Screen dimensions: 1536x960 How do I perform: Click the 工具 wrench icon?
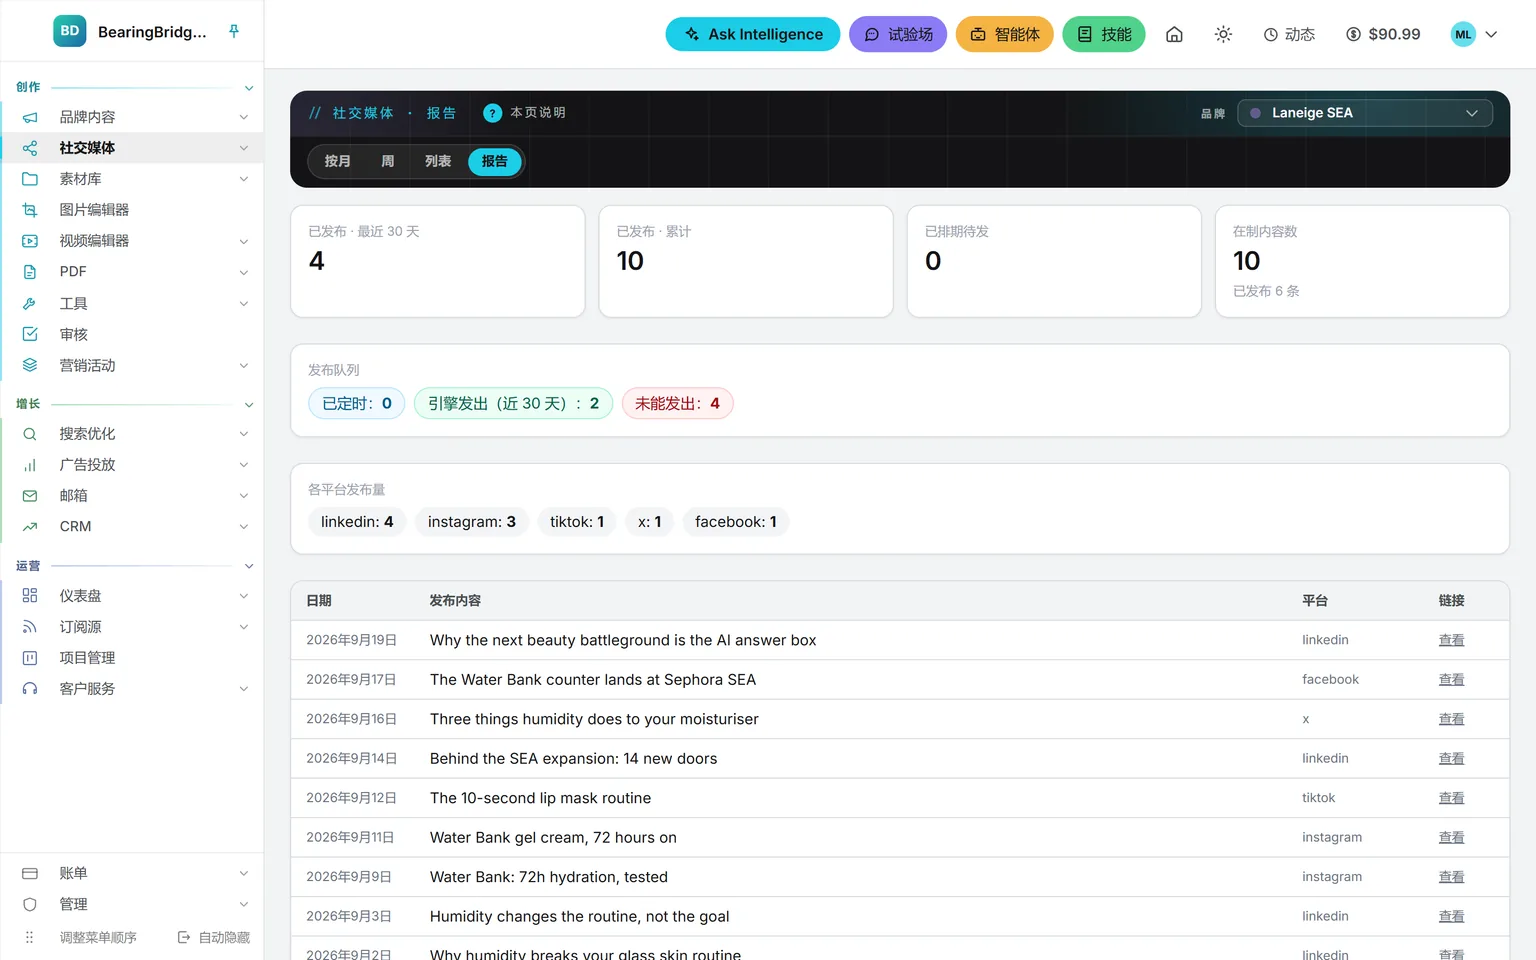[x=30, y=303]
